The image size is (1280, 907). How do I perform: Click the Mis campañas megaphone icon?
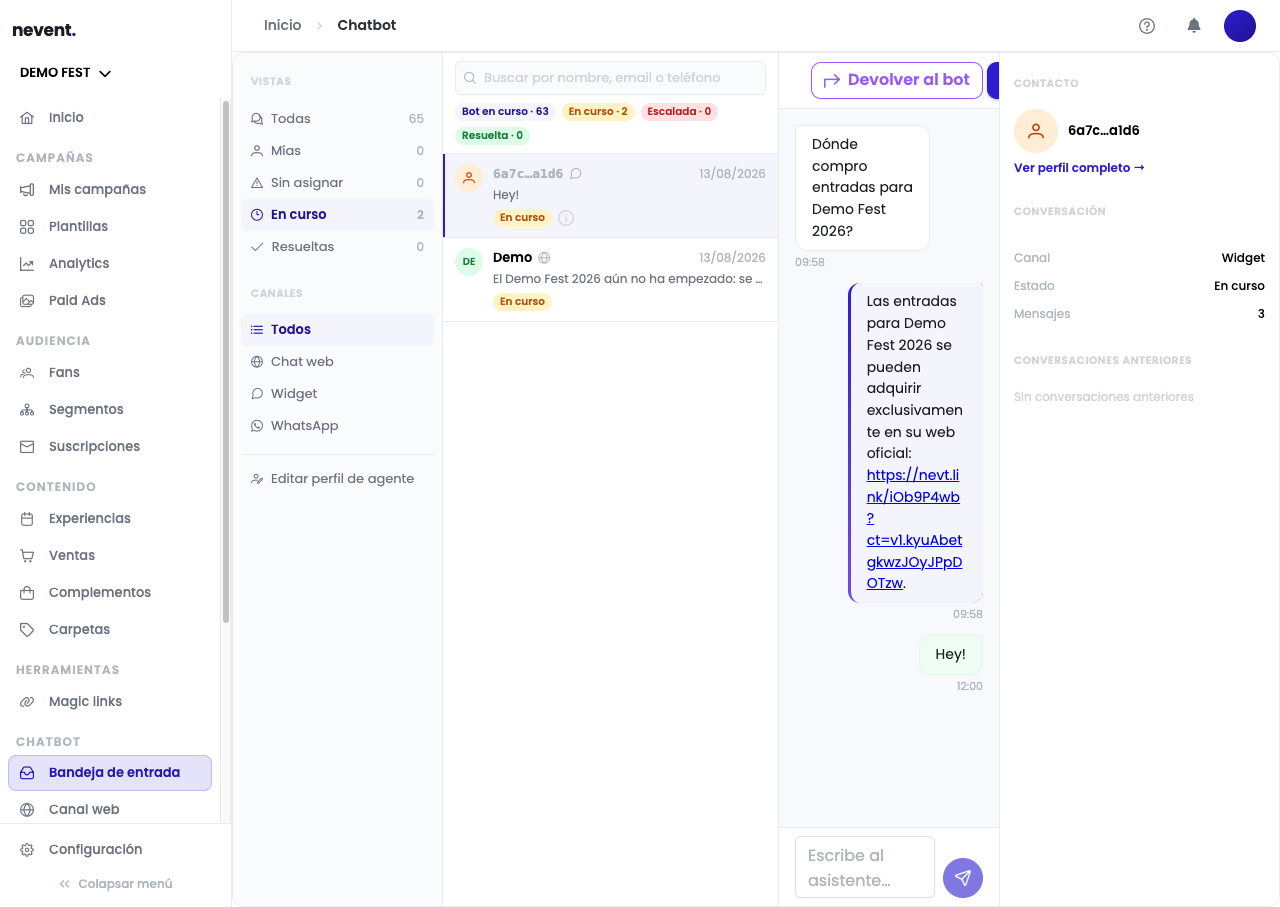[x=27, y=190]
